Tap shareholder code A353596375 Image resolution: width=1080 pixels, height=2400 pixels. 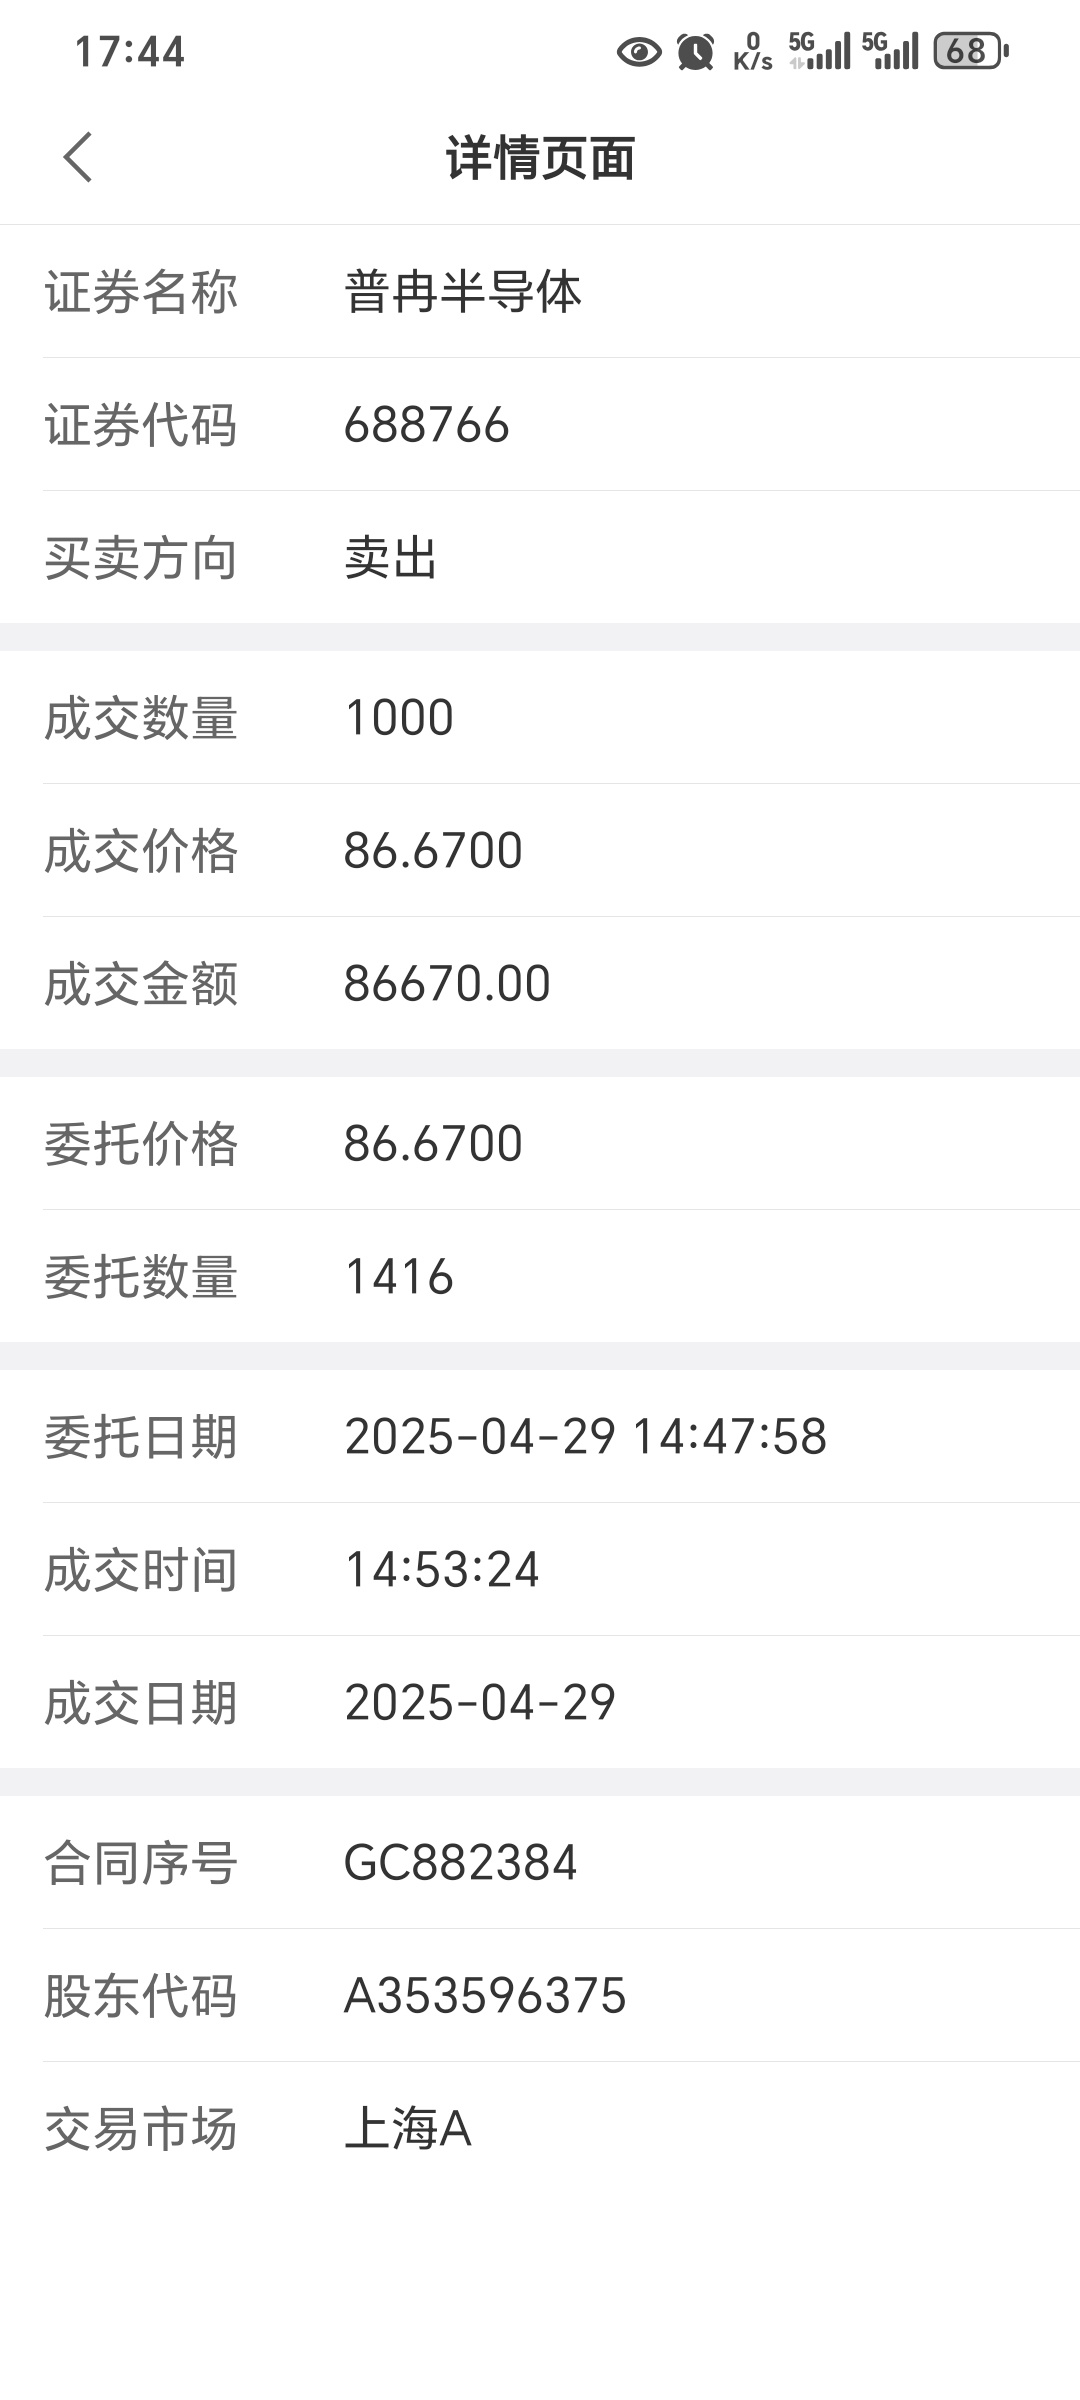click(x=485, y=1996)
